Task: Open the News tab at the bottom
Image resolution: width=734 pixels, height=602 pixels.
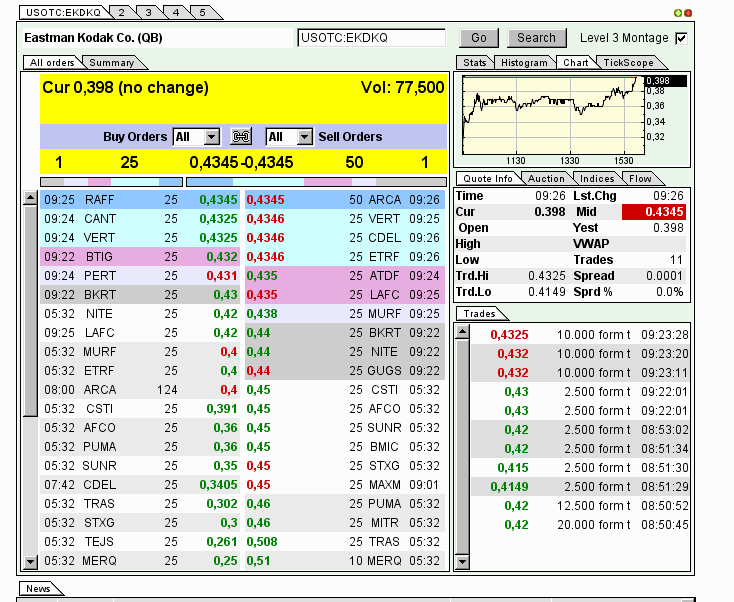Action: pyautogui.click(x=38, y=589)
